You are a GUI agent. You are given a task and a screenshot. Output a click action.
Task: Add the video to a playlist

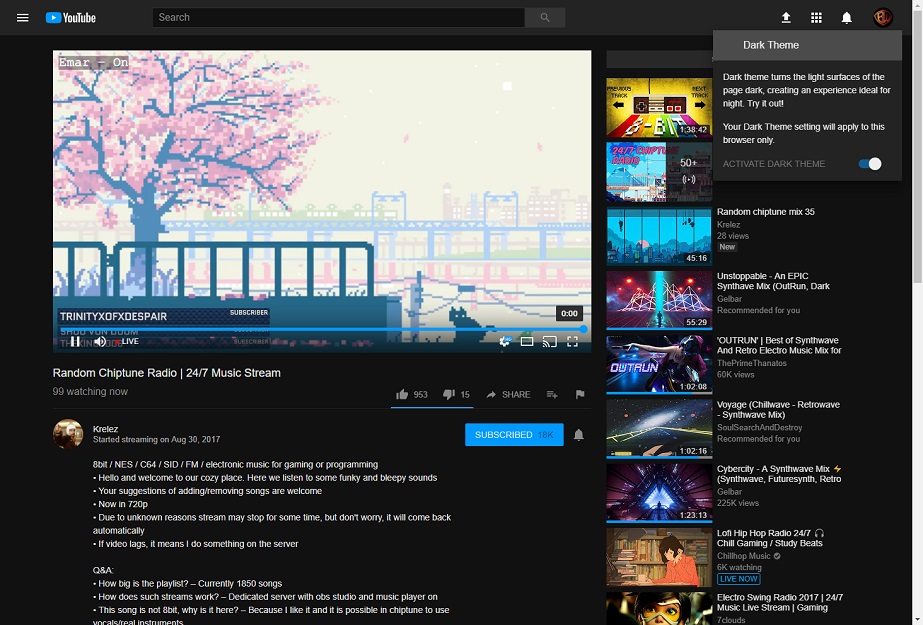552,394
